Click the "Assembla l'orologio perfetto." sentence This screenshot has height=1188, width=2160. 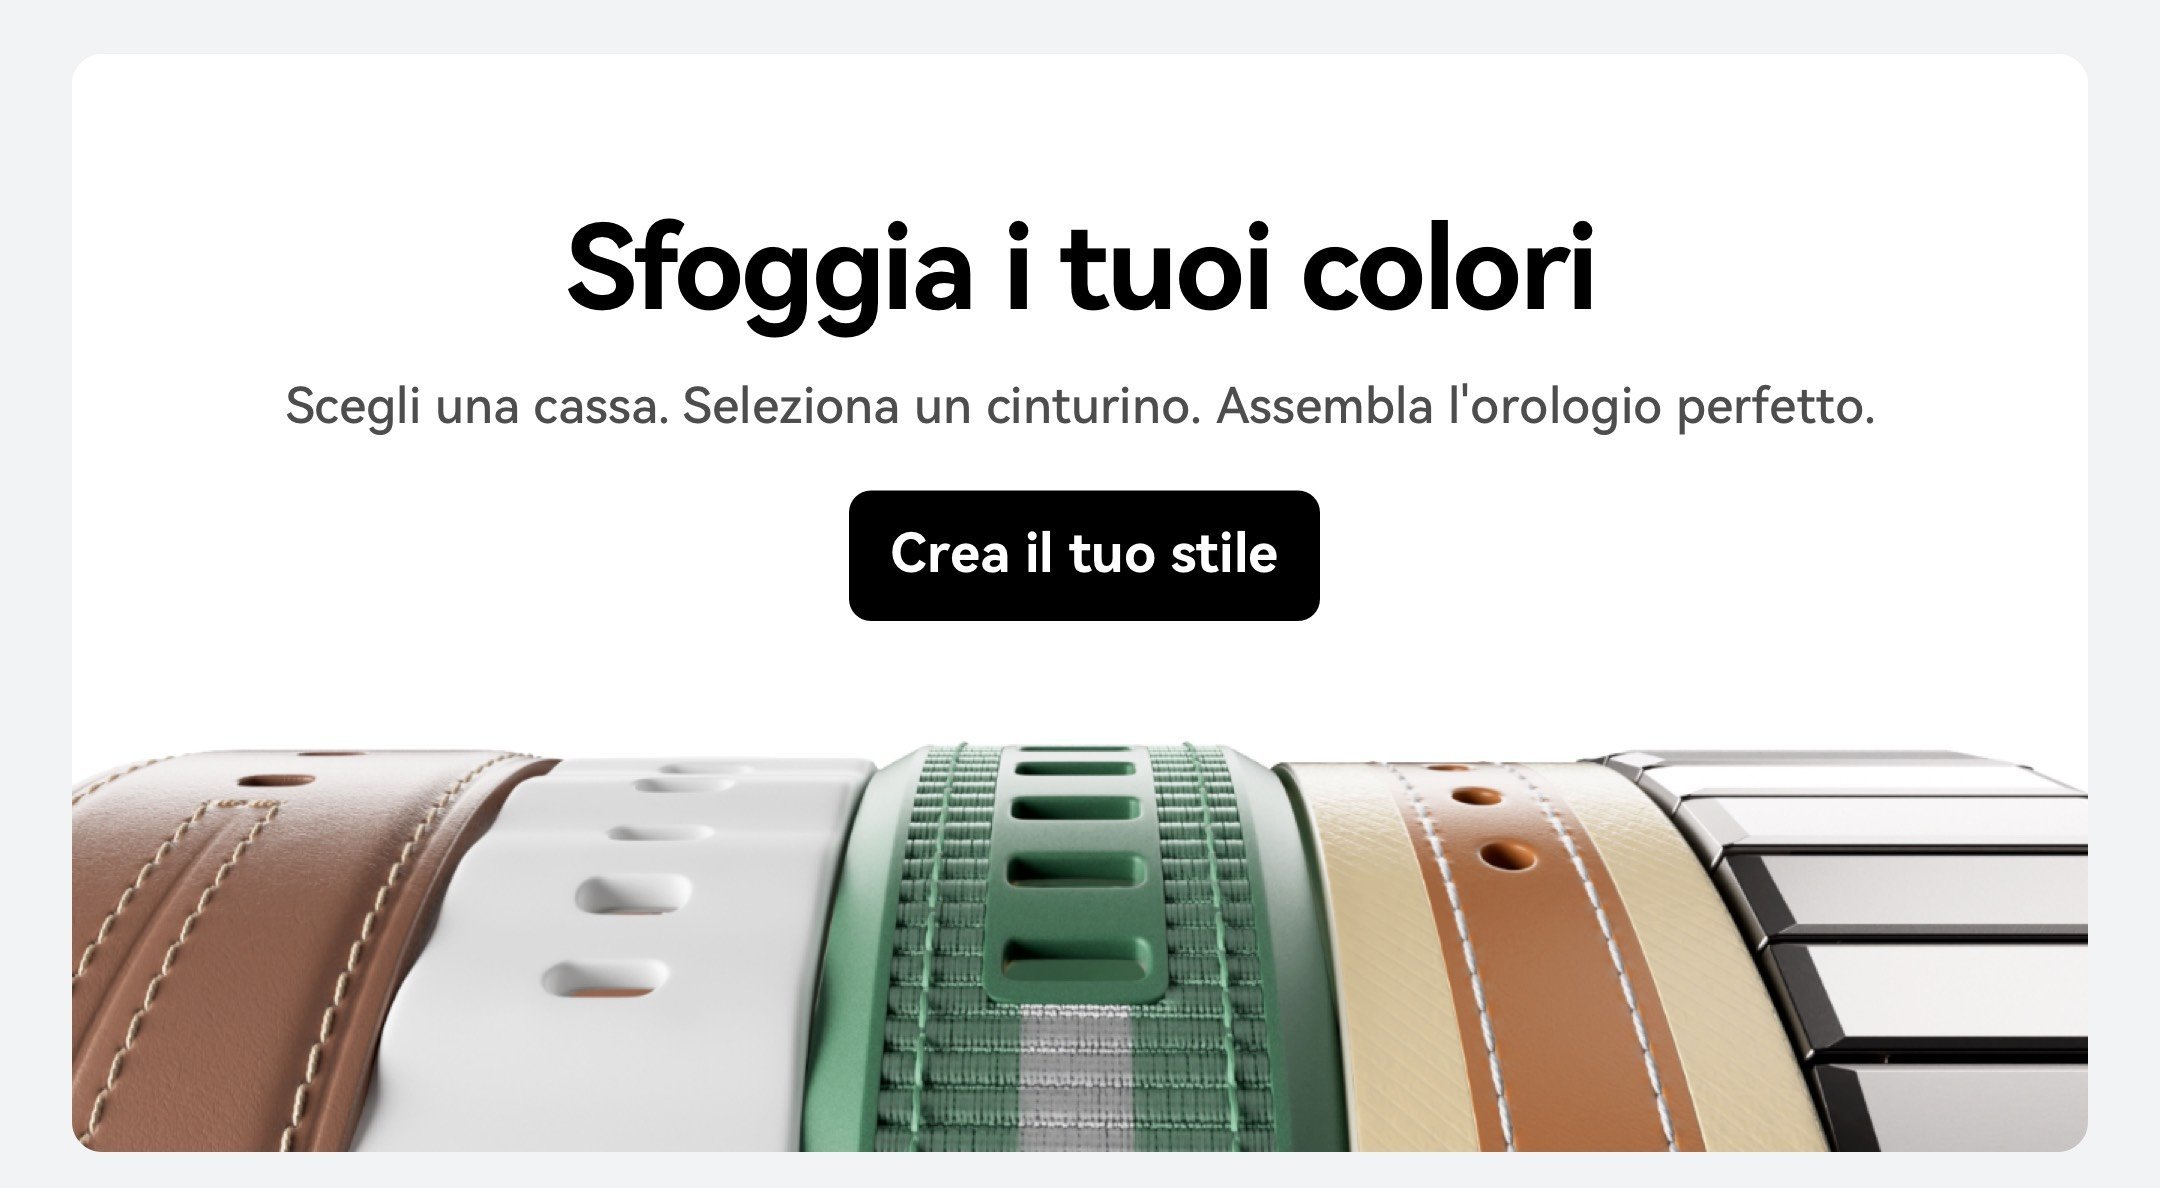(x=1545, y=406)
